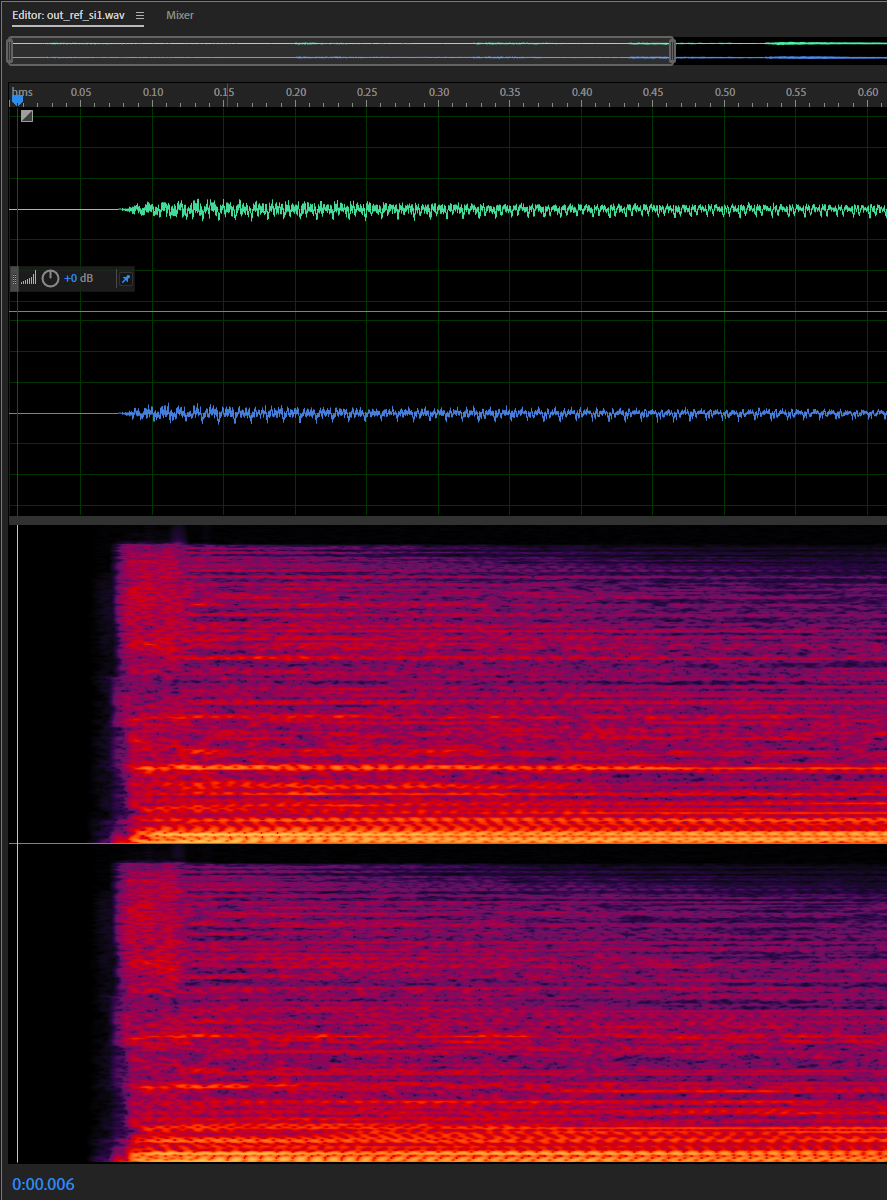This screenshot has width=887, height=1200.
Task: Switch to the Mixer tab
Action: click(x=180, y=16)
